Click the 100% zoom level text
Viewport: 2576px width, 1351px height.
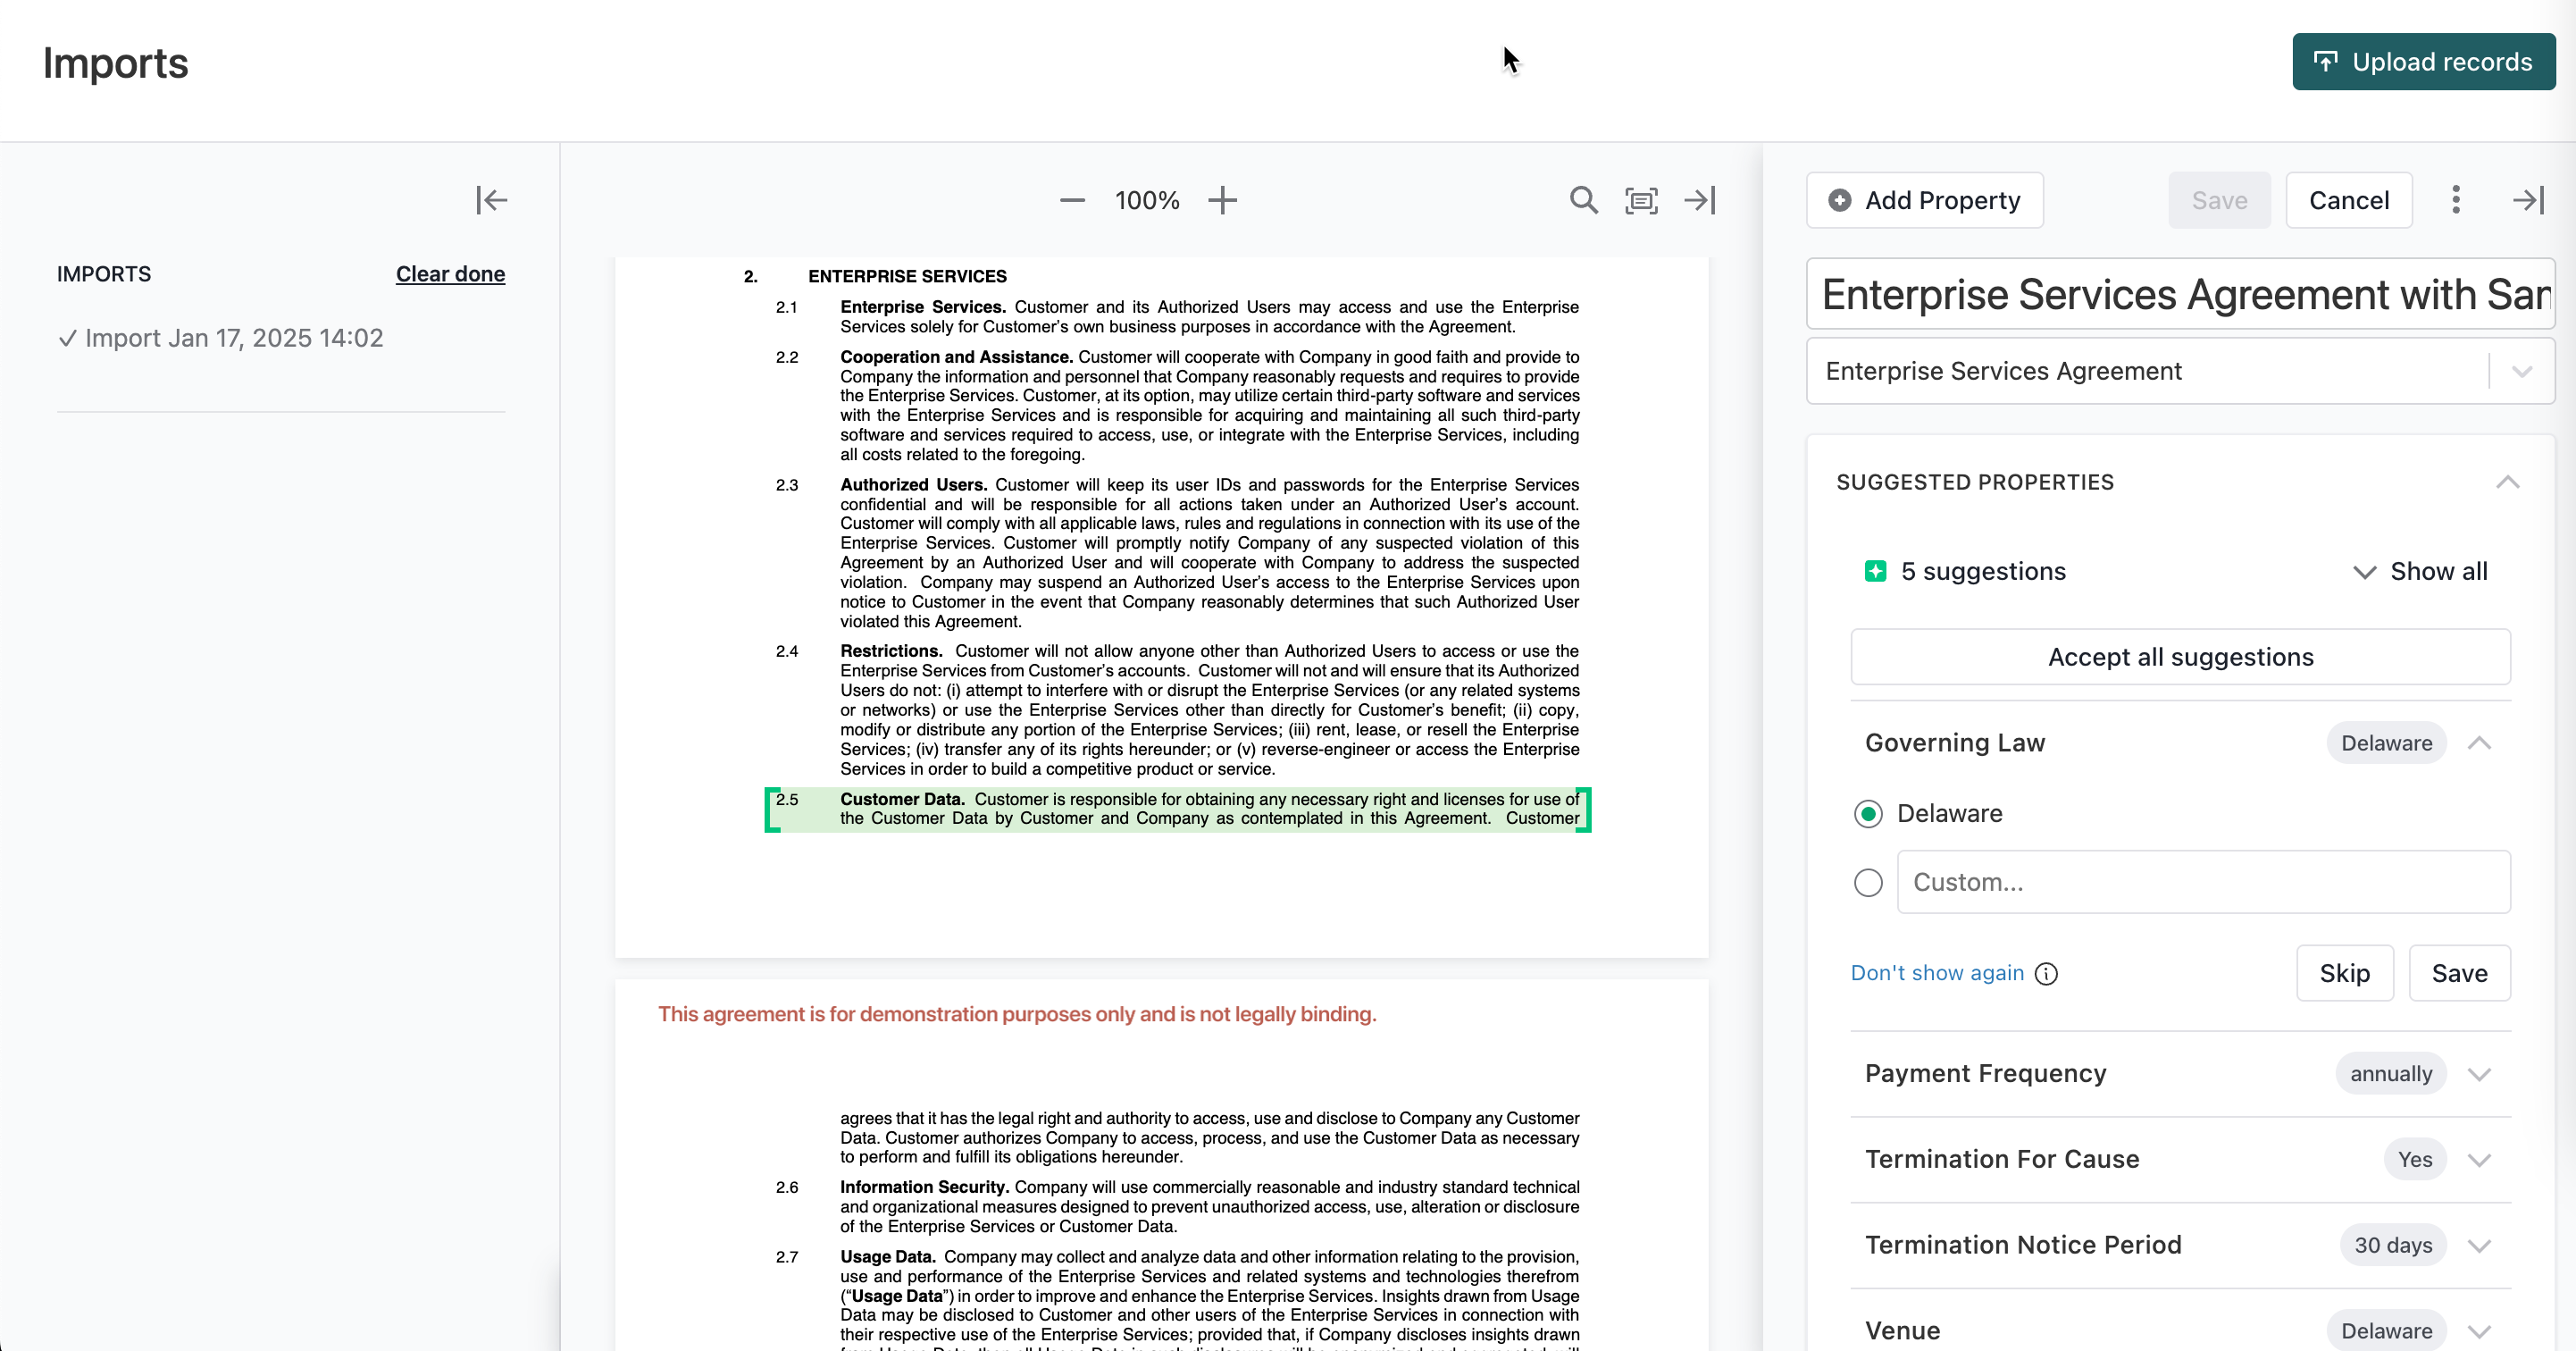tap(1147, 200)
